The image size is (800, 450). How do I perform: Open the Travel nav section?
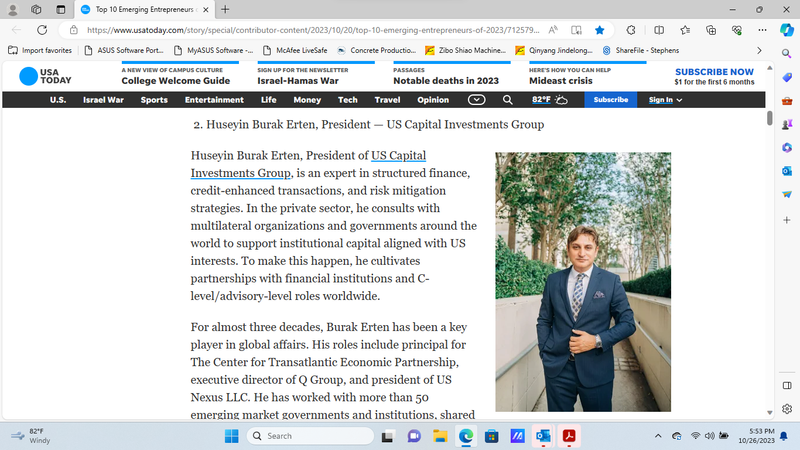(387, 100)
